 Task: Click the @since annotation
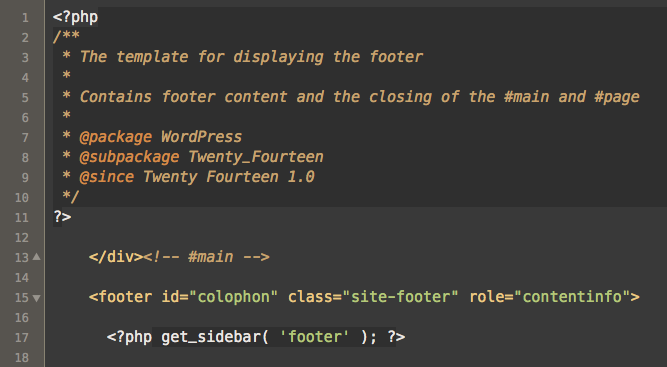pyautogui.click(x=106, y=177)
